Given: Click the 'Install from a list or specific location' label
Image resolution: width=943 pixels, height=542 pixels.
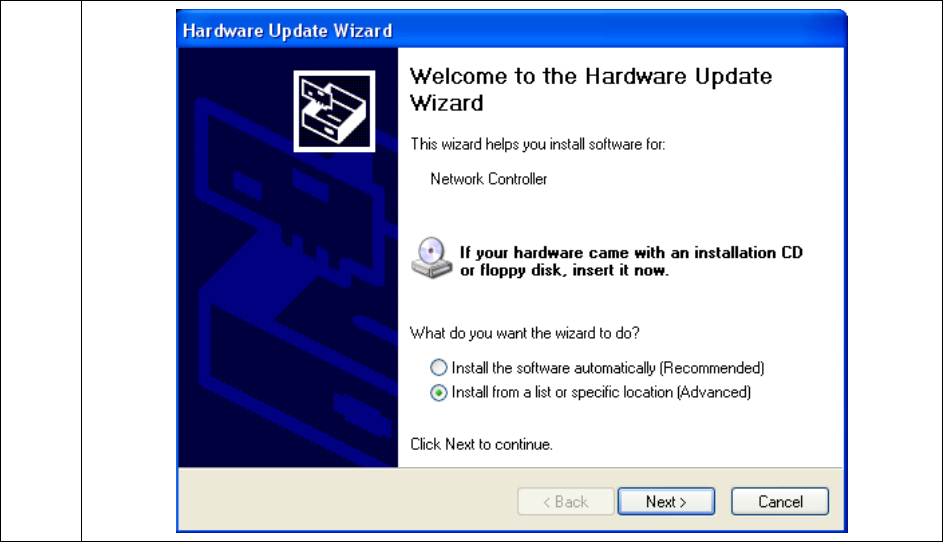Looking at the screenshot, I should 601,392.
